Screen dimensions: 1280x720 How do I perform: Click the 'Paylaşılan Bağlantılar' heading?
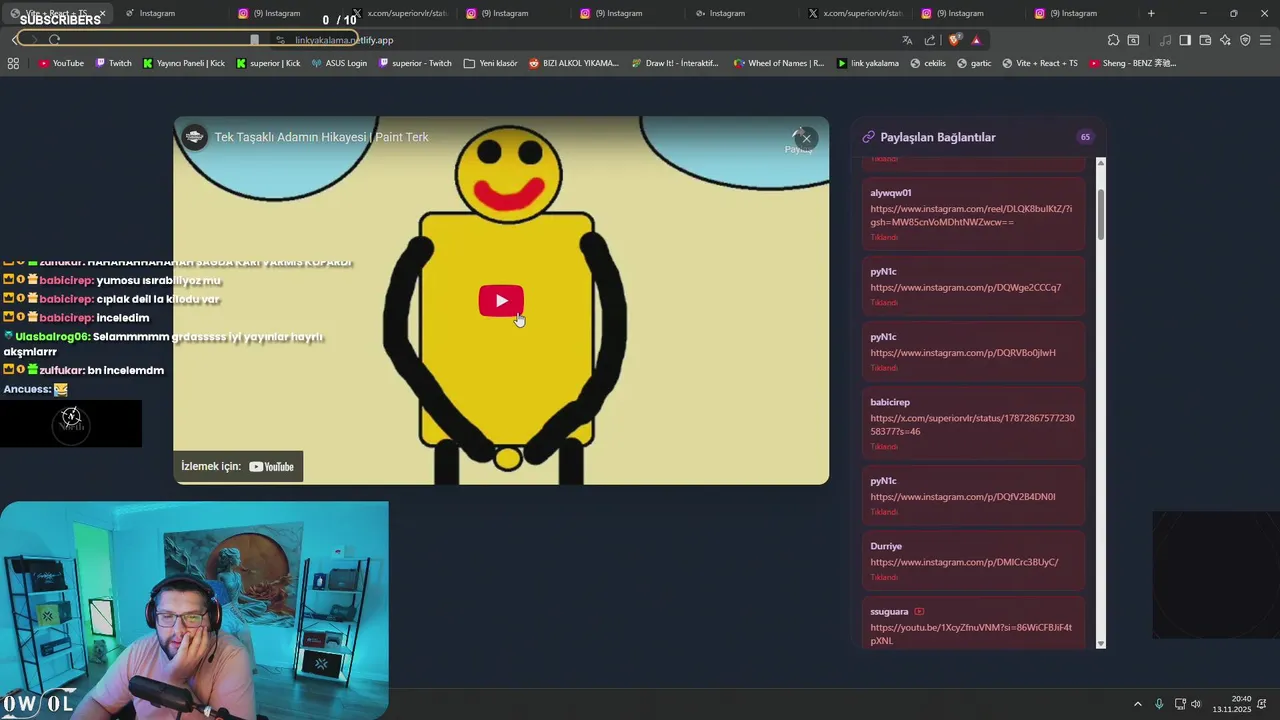point(937,137)
